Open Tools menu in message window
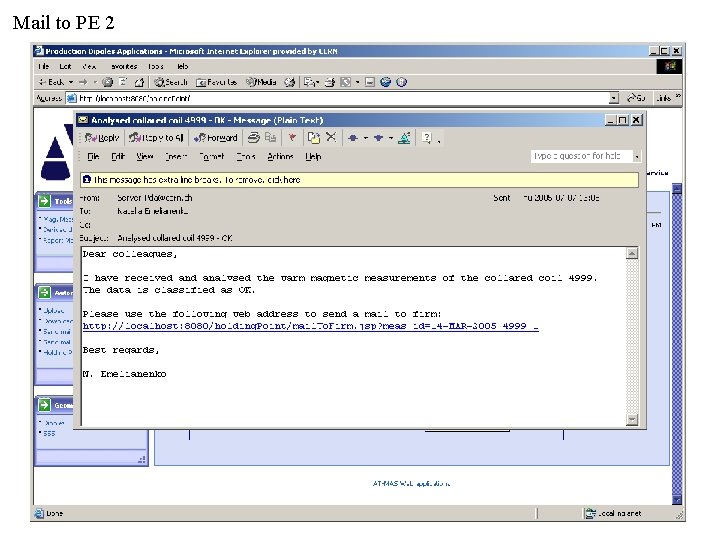This screenshot has width=720, height=540. click(x=246, y=157)
